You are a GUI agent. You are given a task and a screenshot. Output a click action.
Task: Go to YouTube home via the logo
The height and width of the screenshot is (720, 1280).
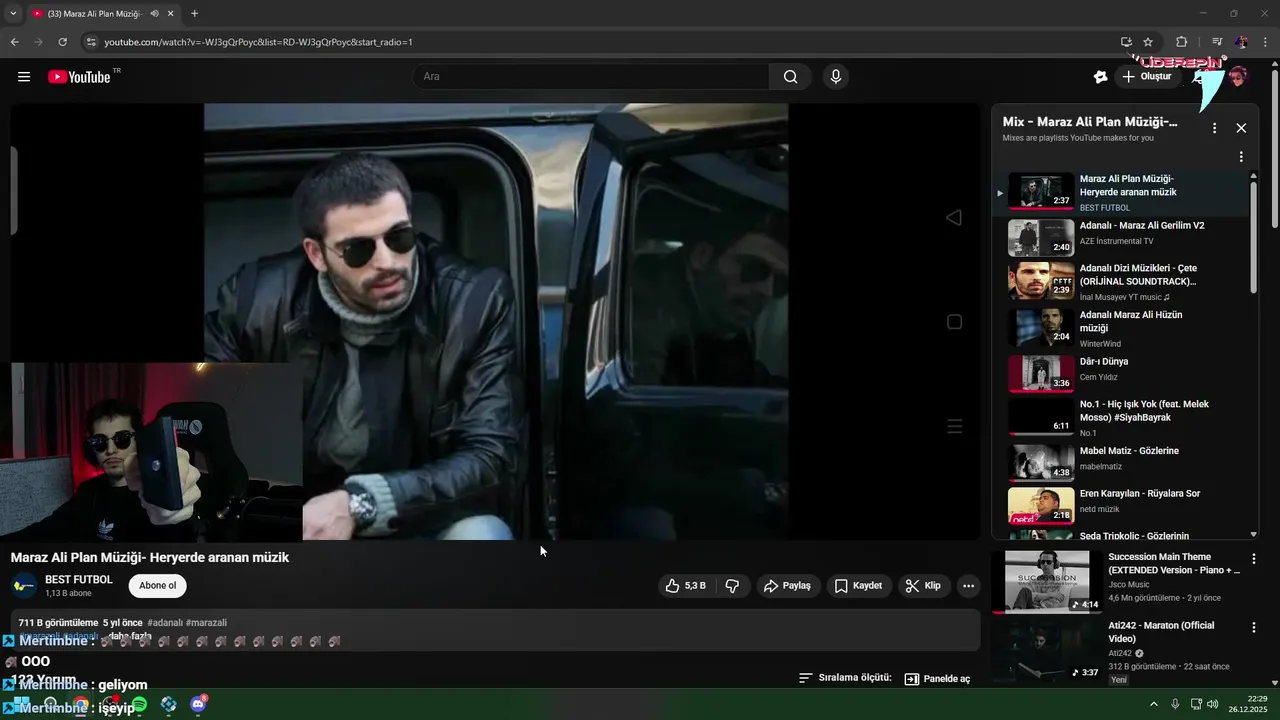coord(79,77)
